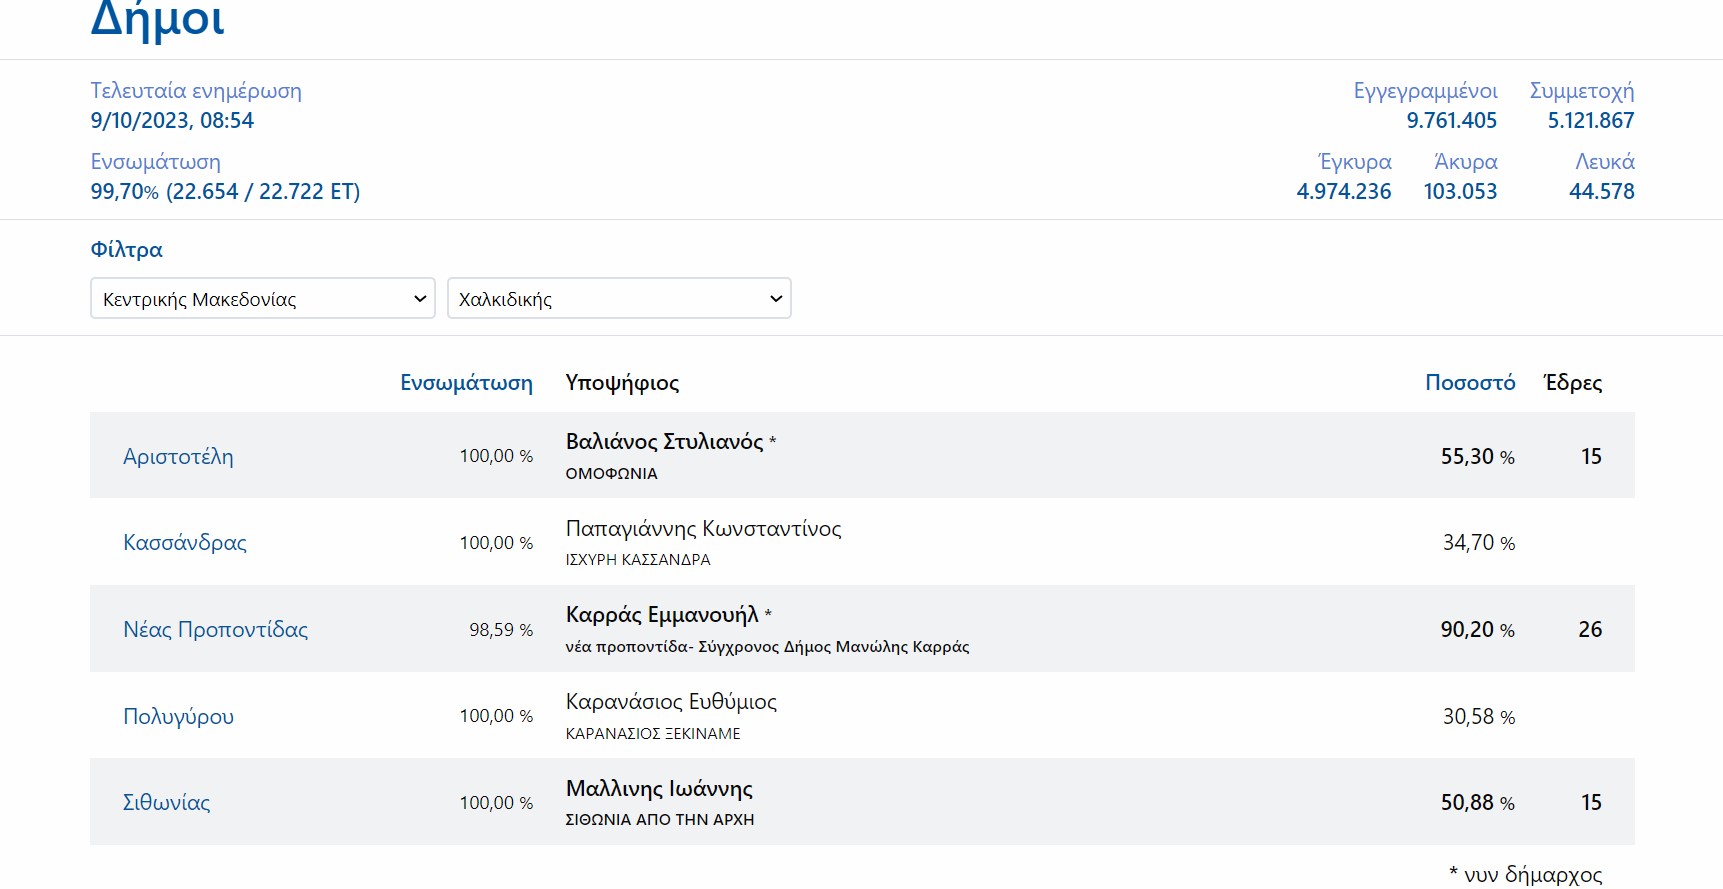Open the Κεντρικής Μακεδονίας region dropdown
1723x889 pixels.
(262, 299)
